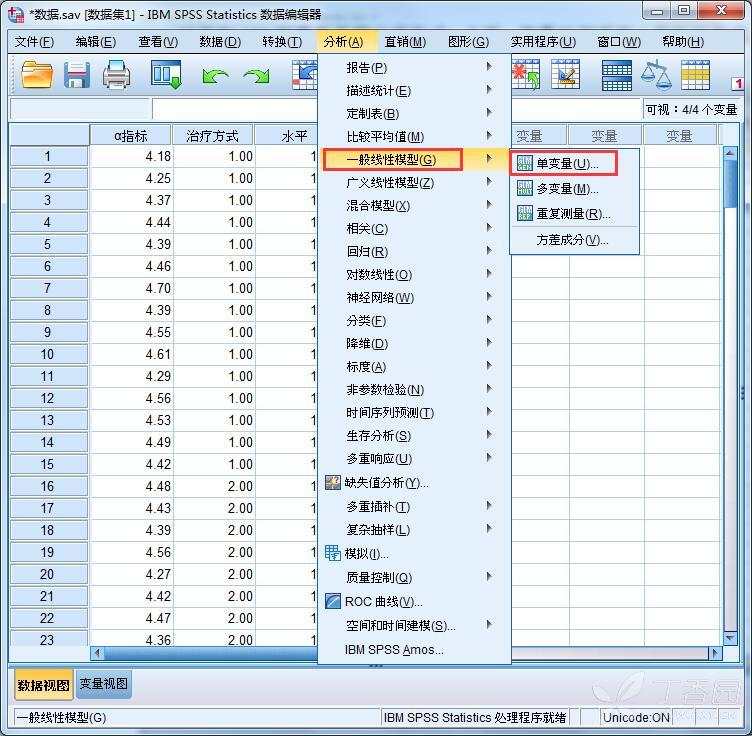Open the 文件(F) menu
The width and height of the screenshot is (752, 736).
point(34,42)
